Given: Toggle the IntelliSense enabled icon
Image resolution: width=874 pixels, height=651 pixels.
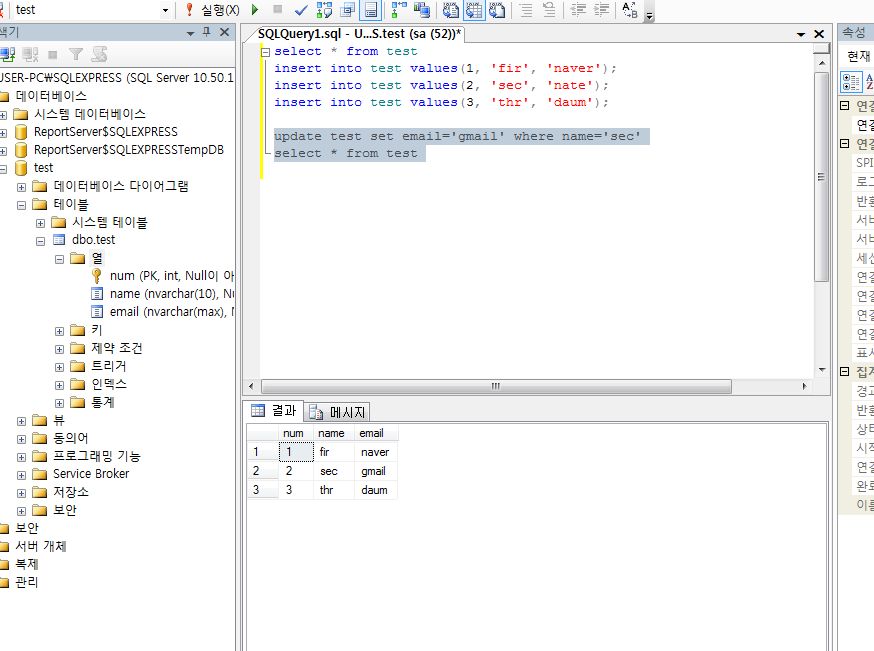Looking at the screenshot, I should pos(371,9).
